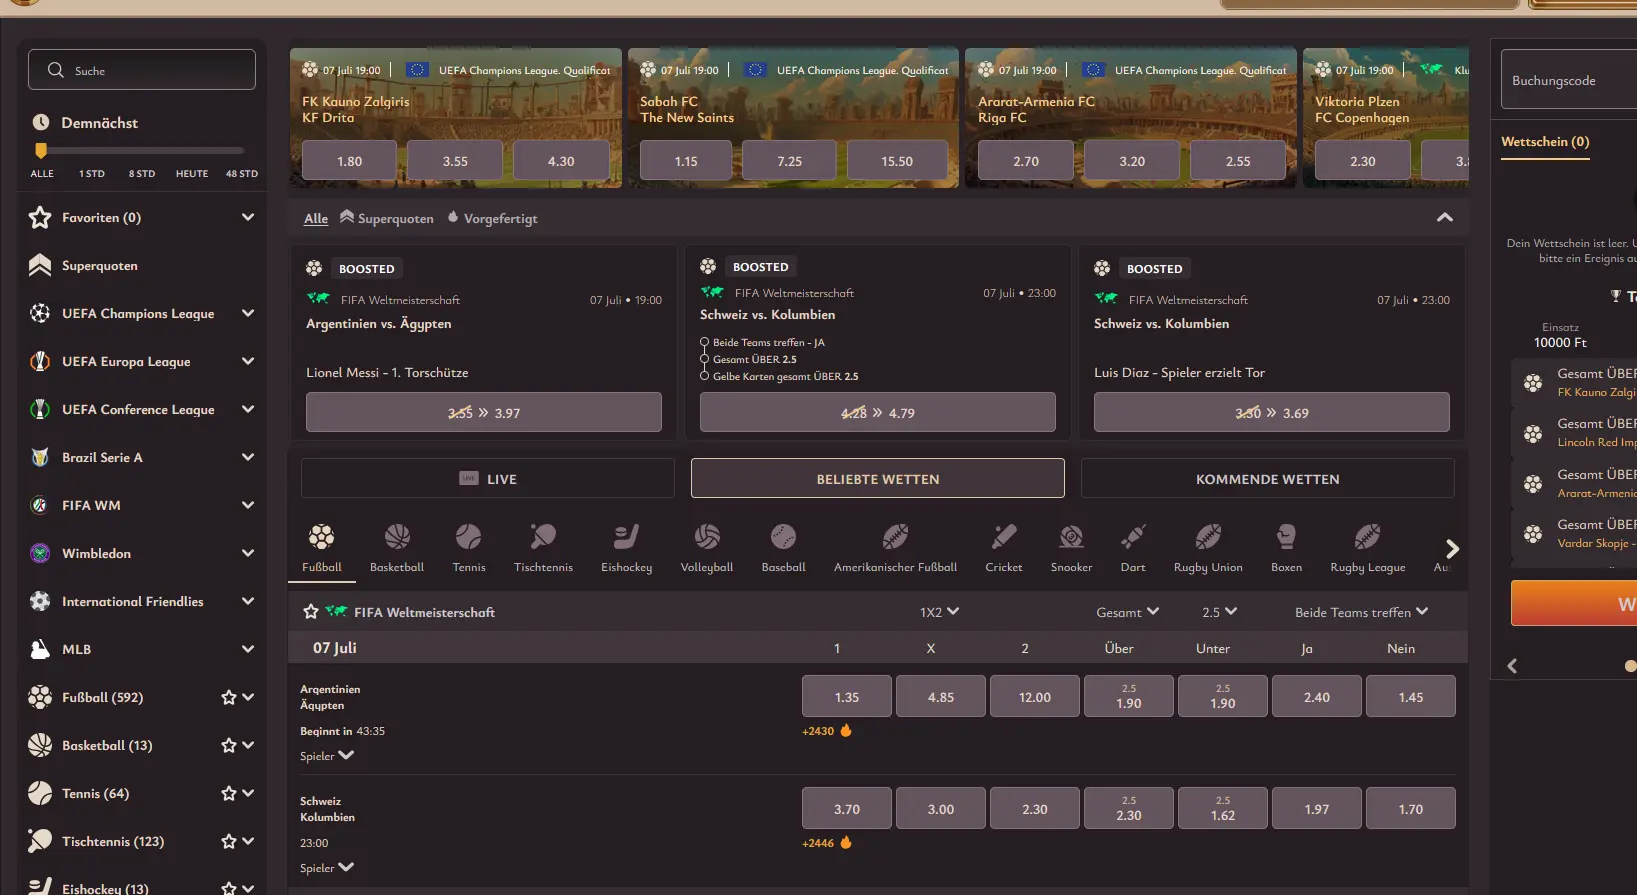Click the betslip previous arrow
The height and width of the screenshot is (895, 1637).
tap(1512, 666)
